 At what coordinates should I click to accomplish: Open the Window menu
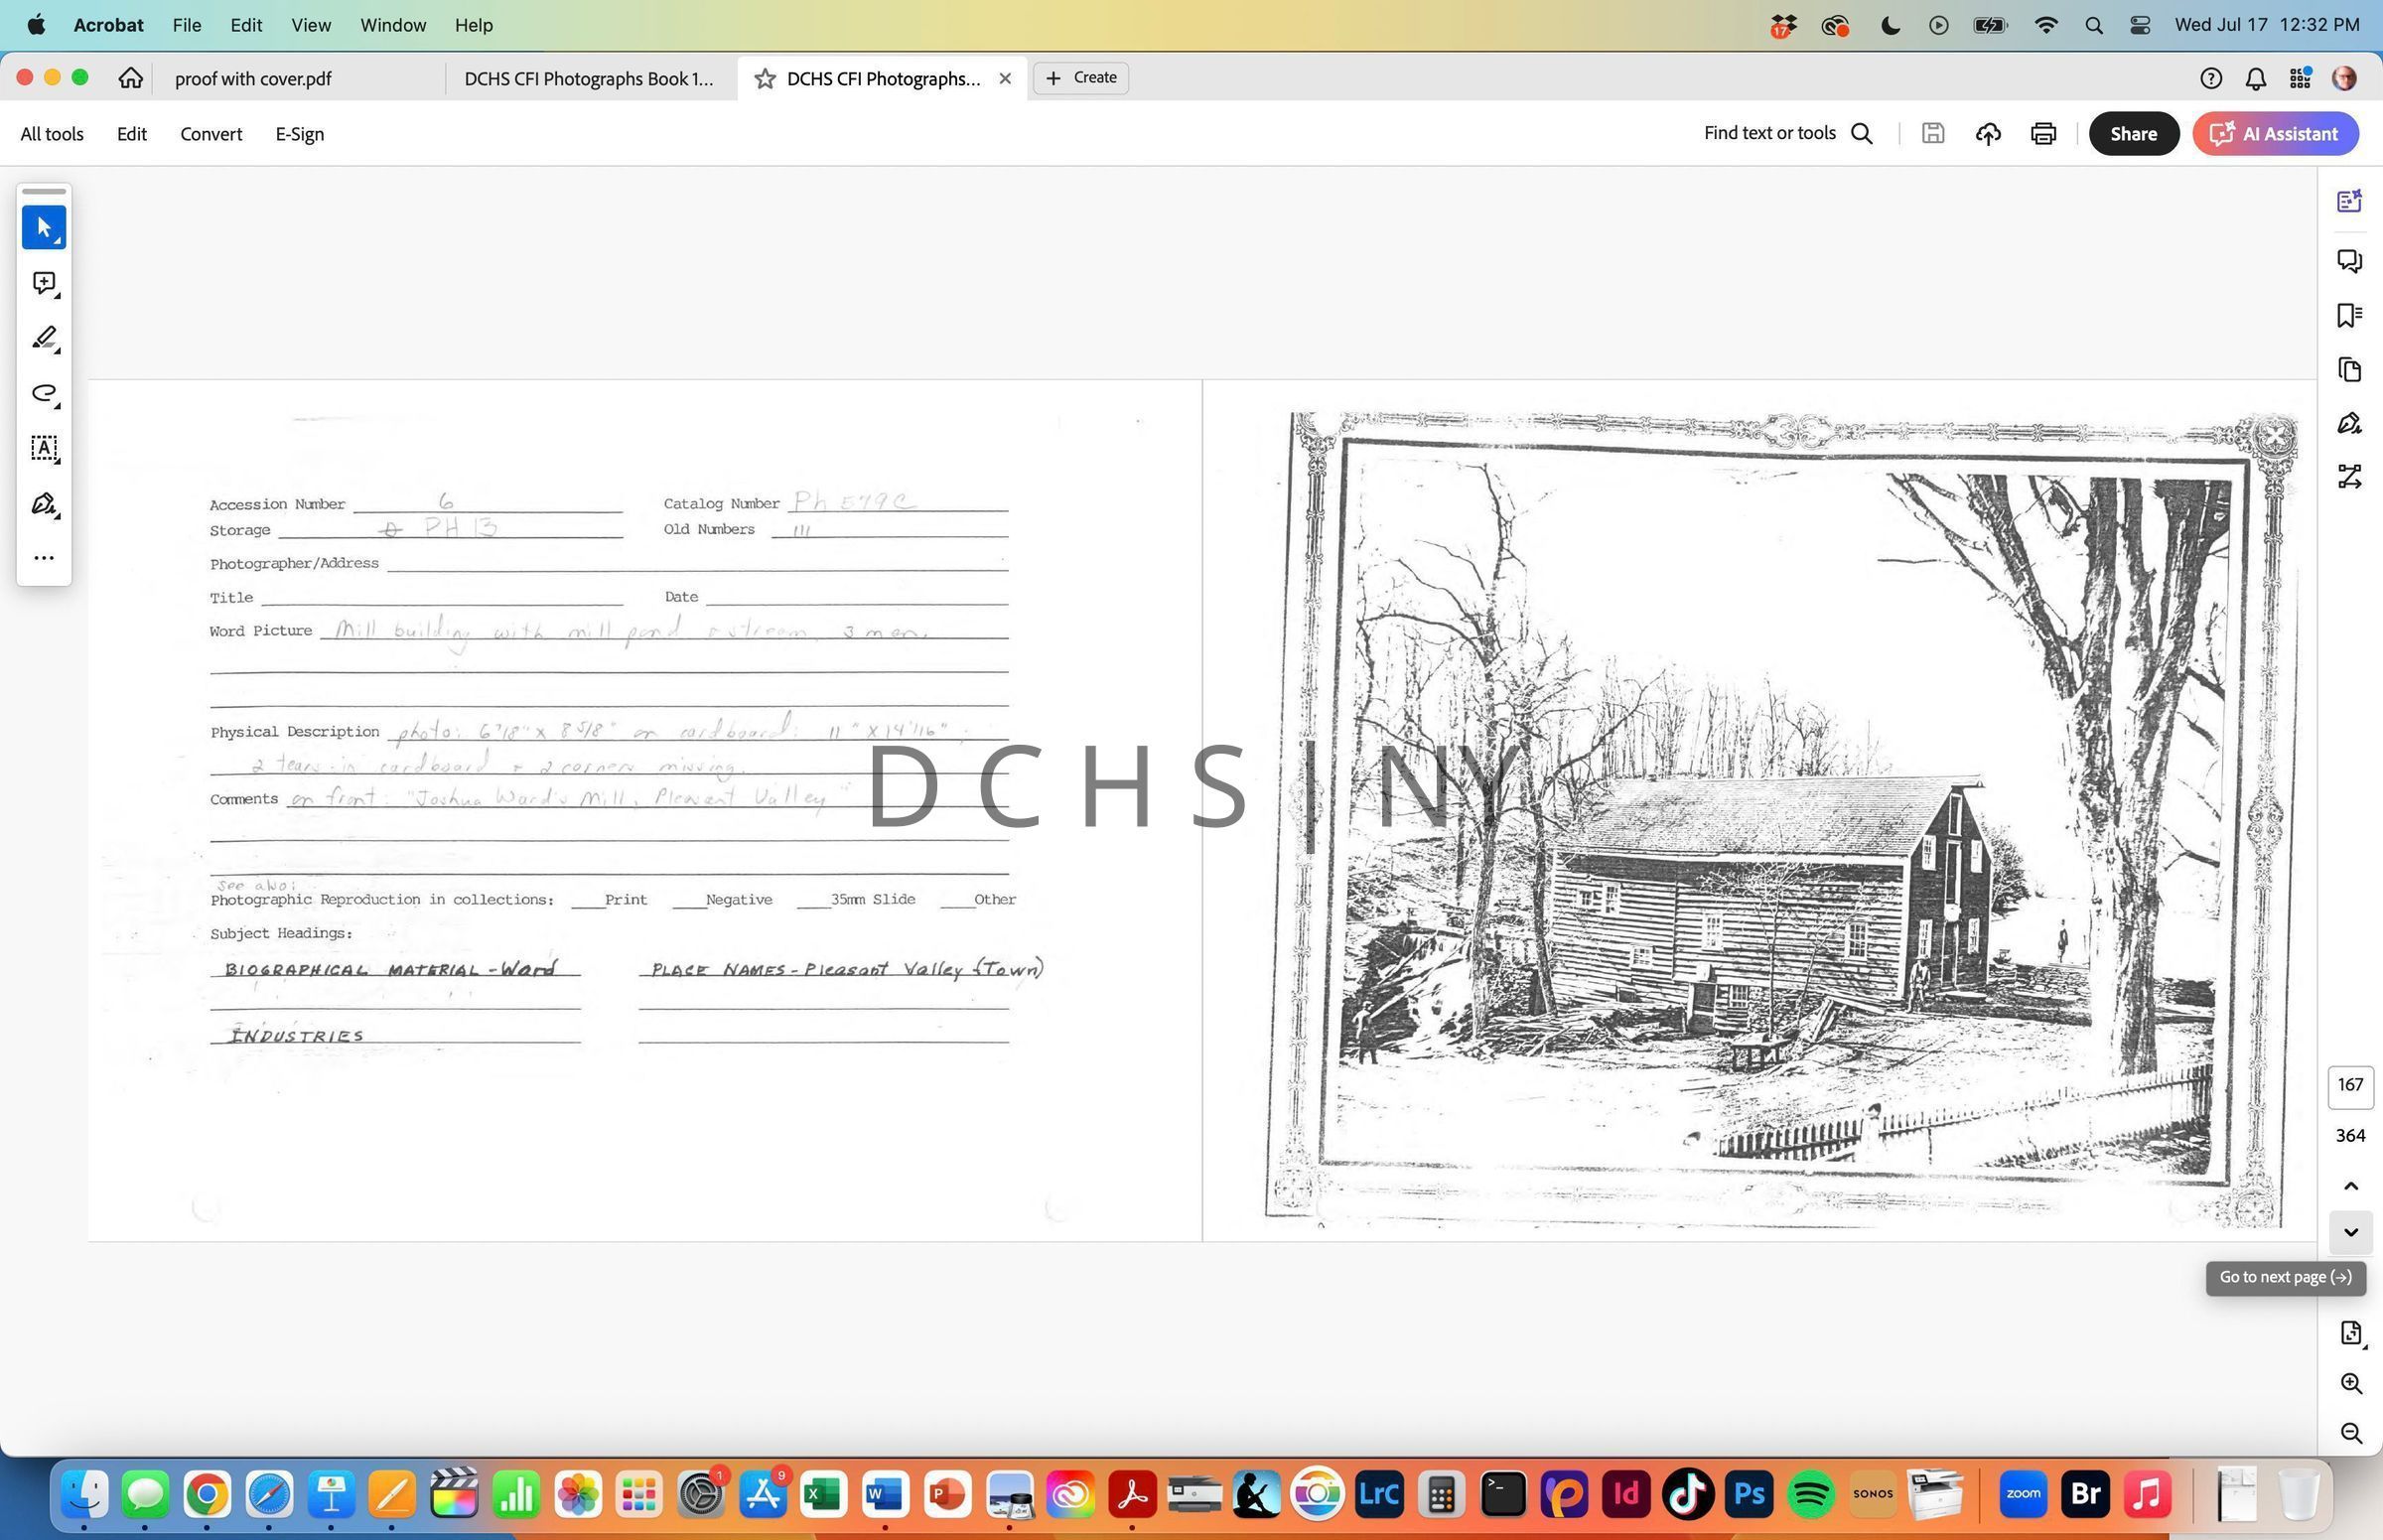click(392, 25)
